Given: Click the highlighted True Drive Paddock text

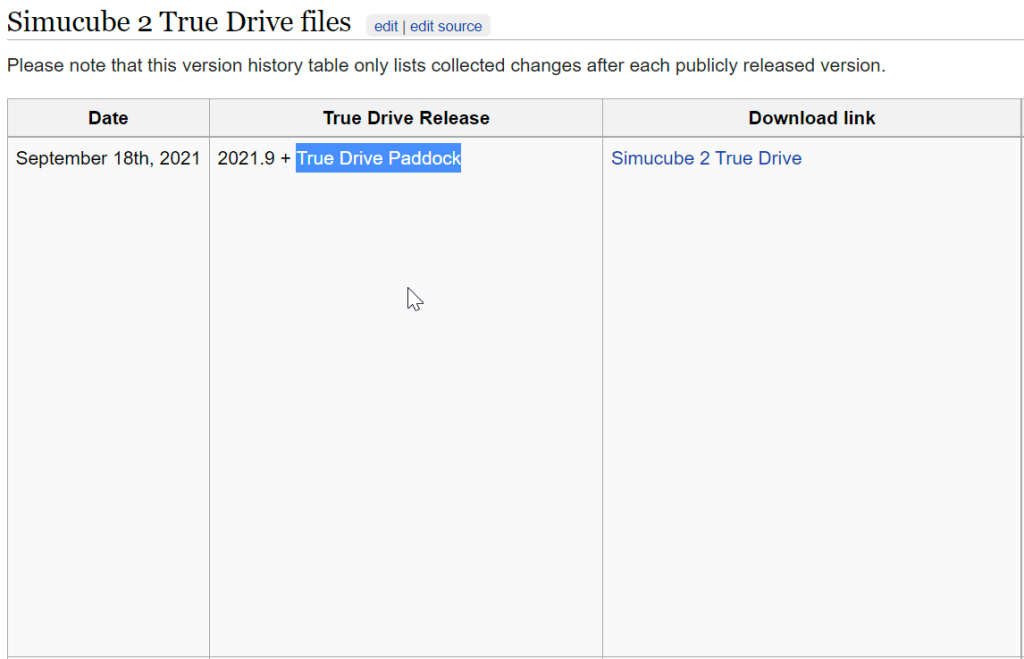Looking at the screenshot, I should (378, 159).
